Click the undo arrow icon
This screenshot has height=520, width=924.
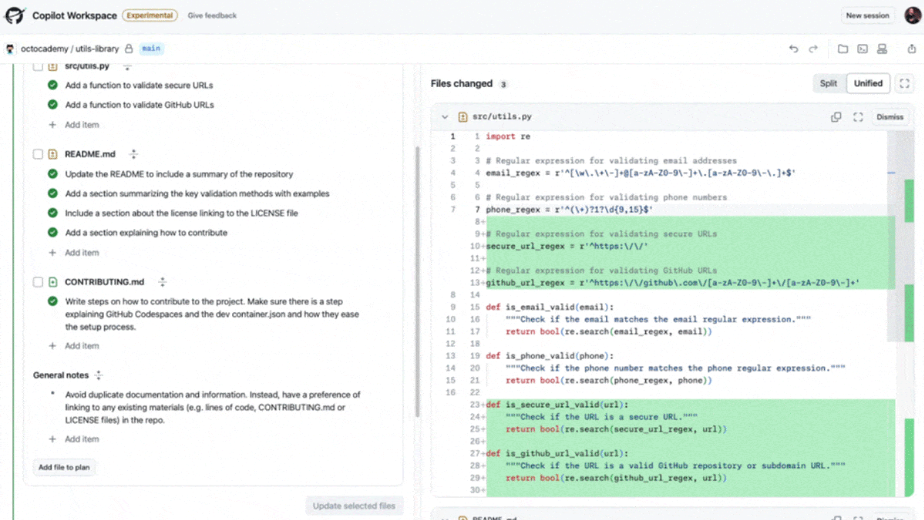pyautogui.click(x=793, y=49)
